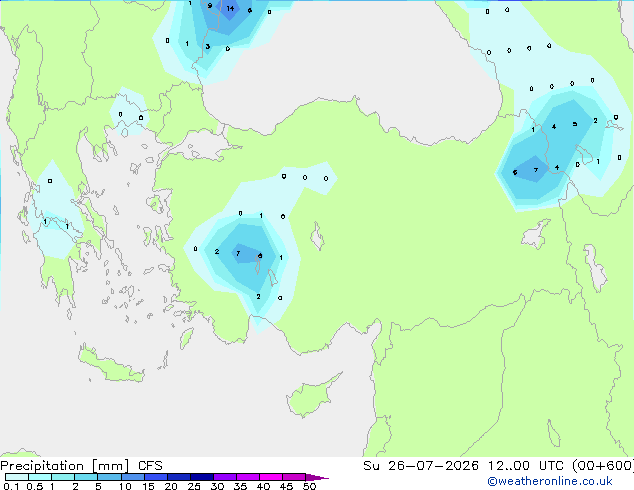Click the legend swatch between 5 and 10

point(109,477)
